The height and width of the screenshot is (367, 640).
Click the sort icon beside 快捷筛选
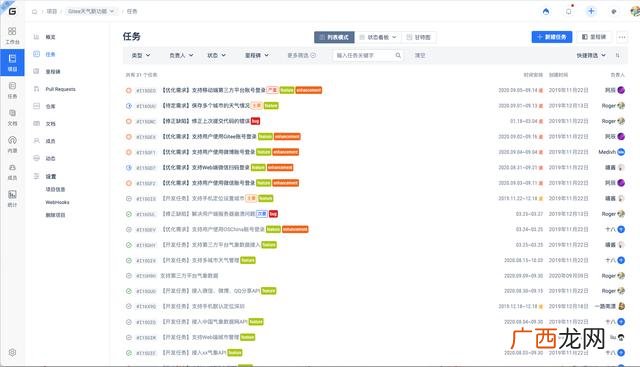(618, 55)
